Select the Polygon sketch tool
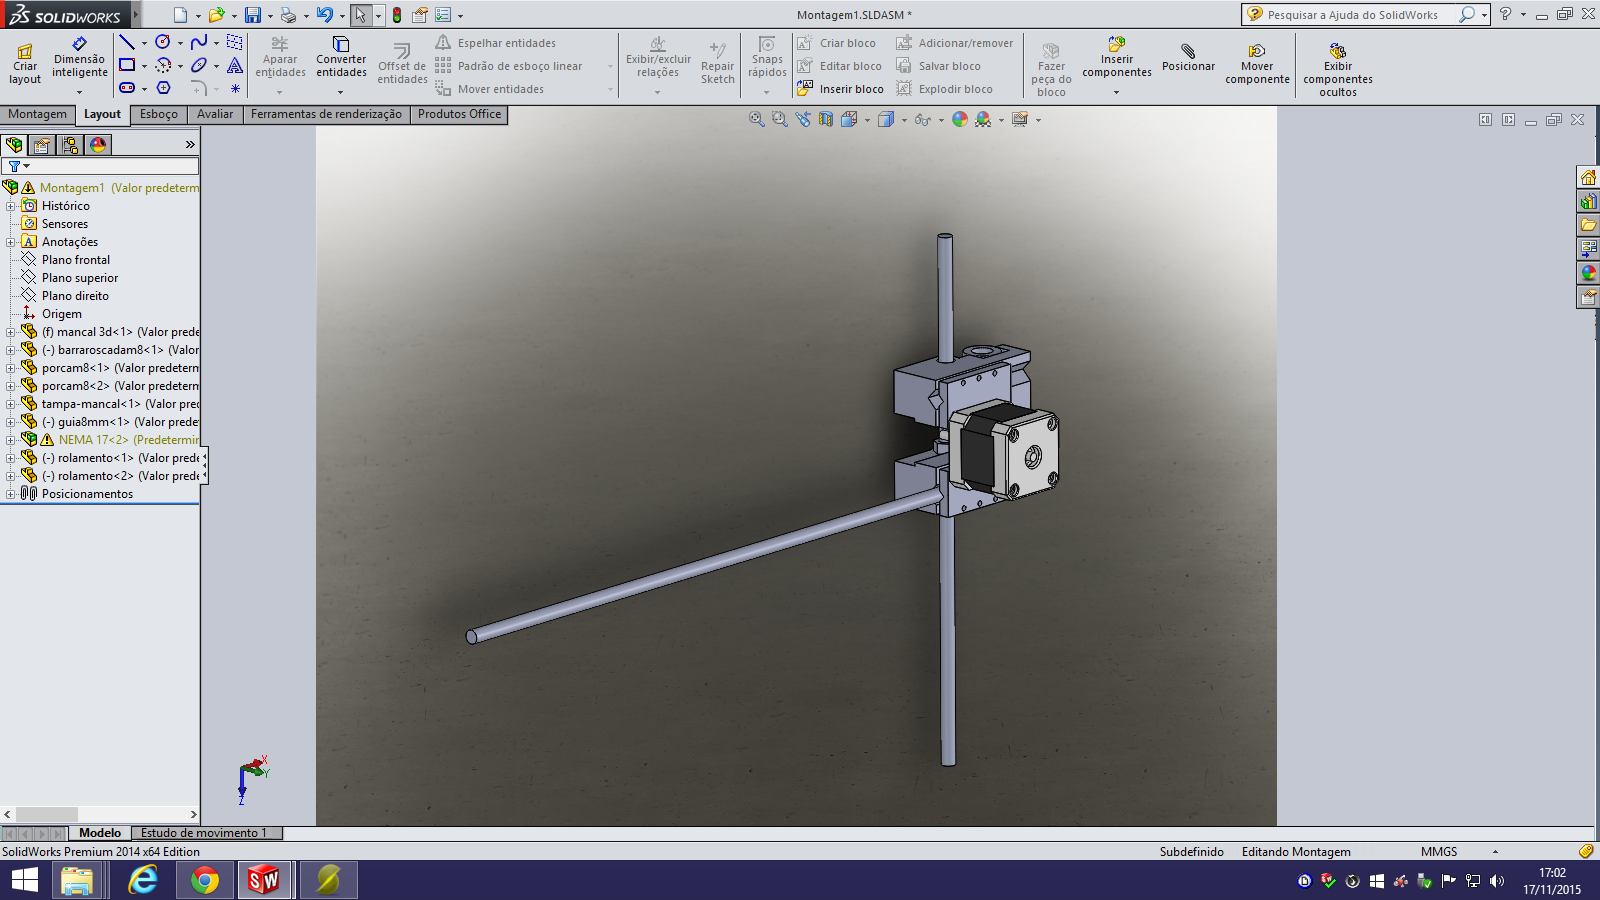This screenshot has width=1600, height=900. click(x=163, y=88)
